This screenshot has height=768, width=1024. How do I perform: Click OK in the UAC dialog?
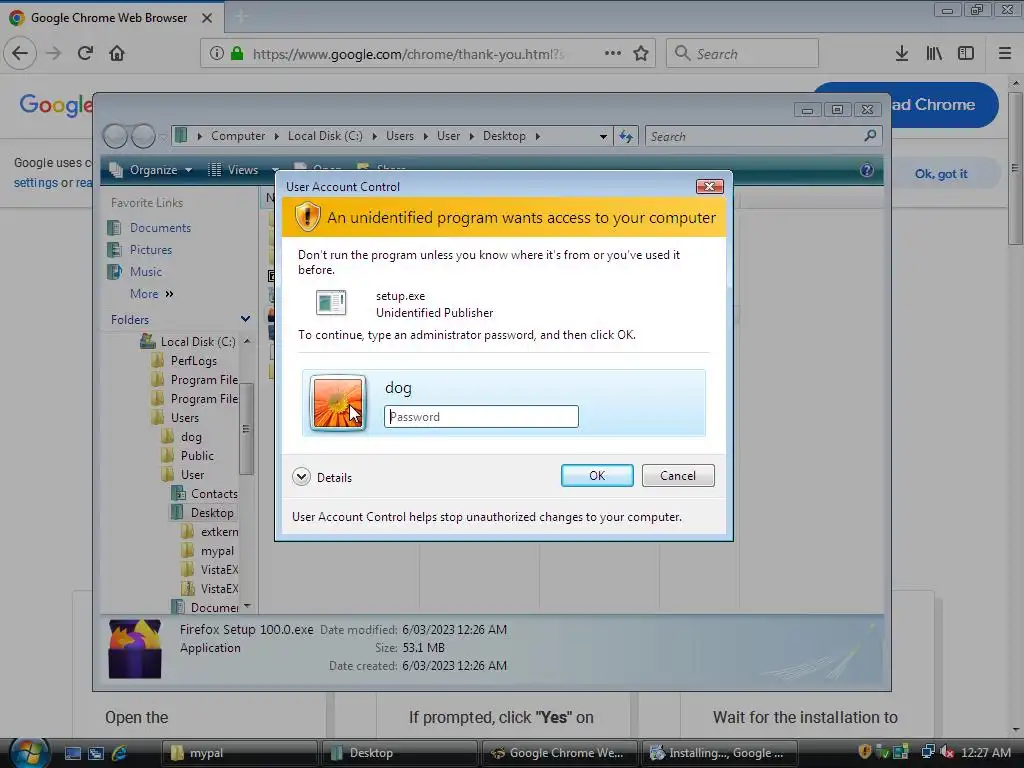point(597,475)
